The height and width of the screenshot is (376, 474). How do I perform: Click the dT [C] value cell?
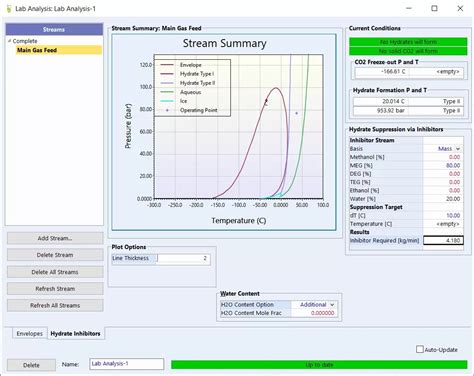443,215
